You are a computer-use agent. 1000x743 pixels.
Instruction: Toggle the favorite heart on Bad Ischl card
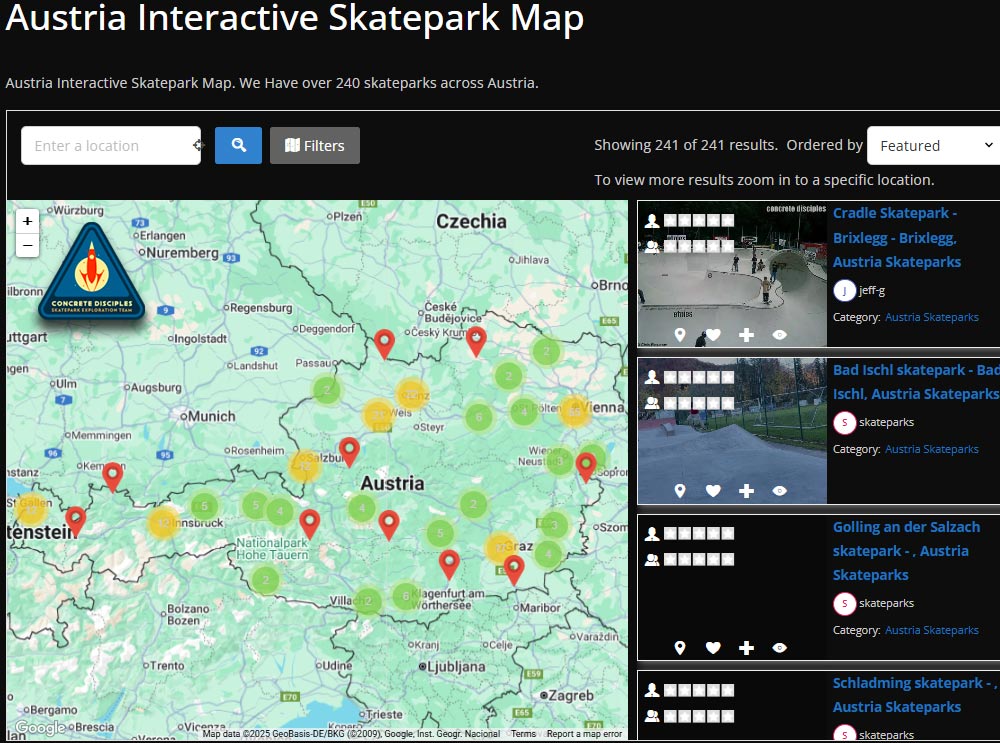point(713,491)
